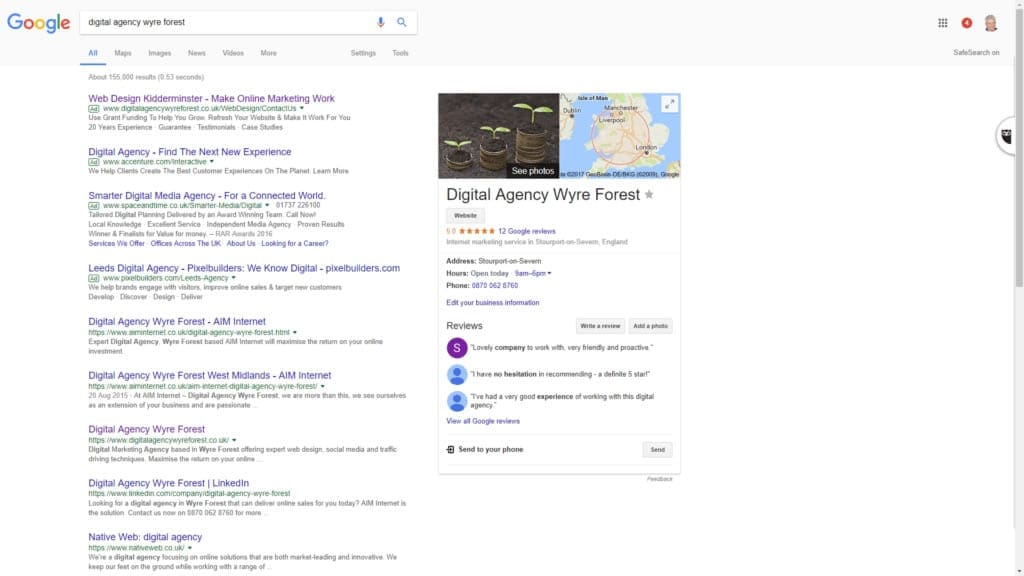The width and height of the screenshot is (1024, 576).
Task: Click the Google logo
Action: 39,23
